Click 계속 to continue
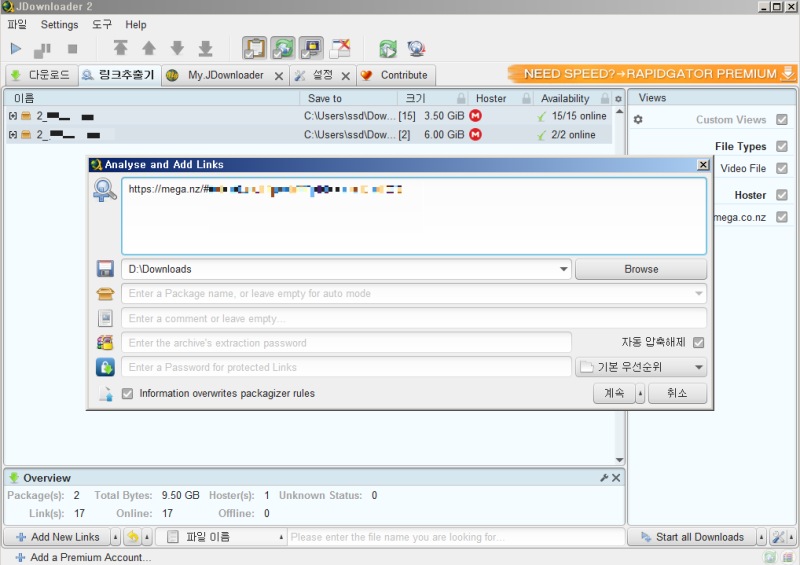 [x=614, y=394]
